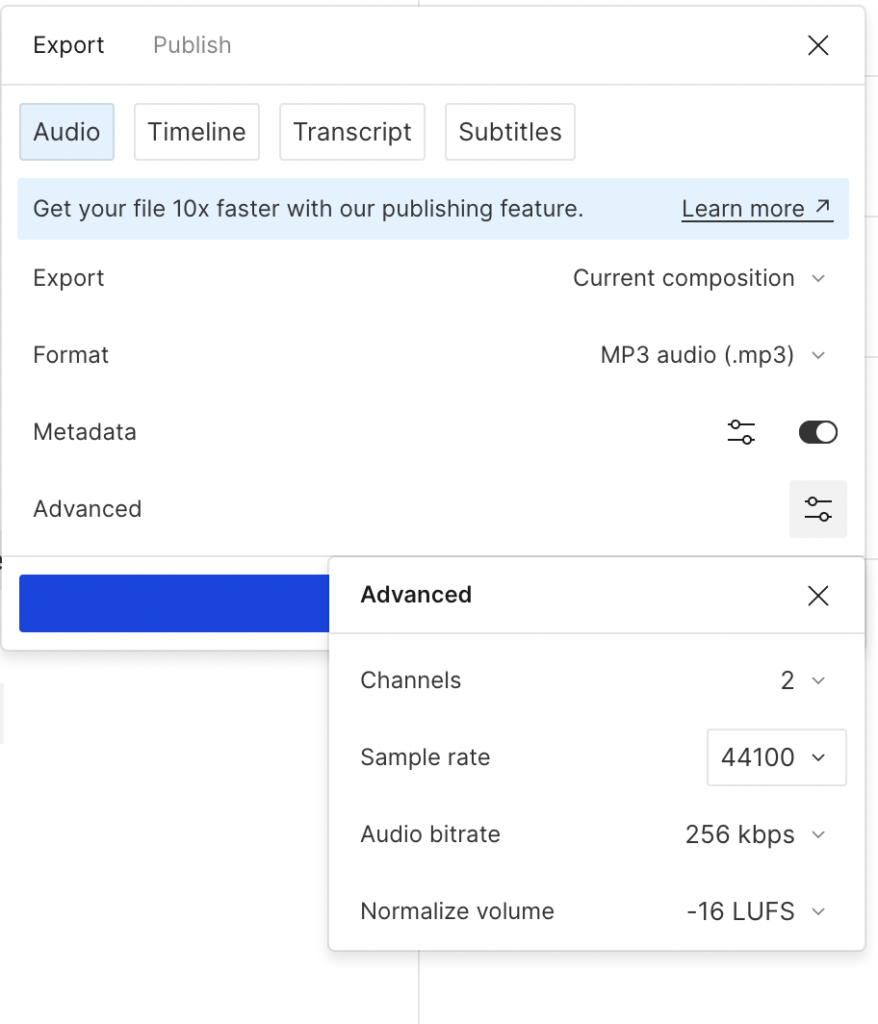Expand the Channels dropdown
The image size is (878, 1024).
[802, 681]
